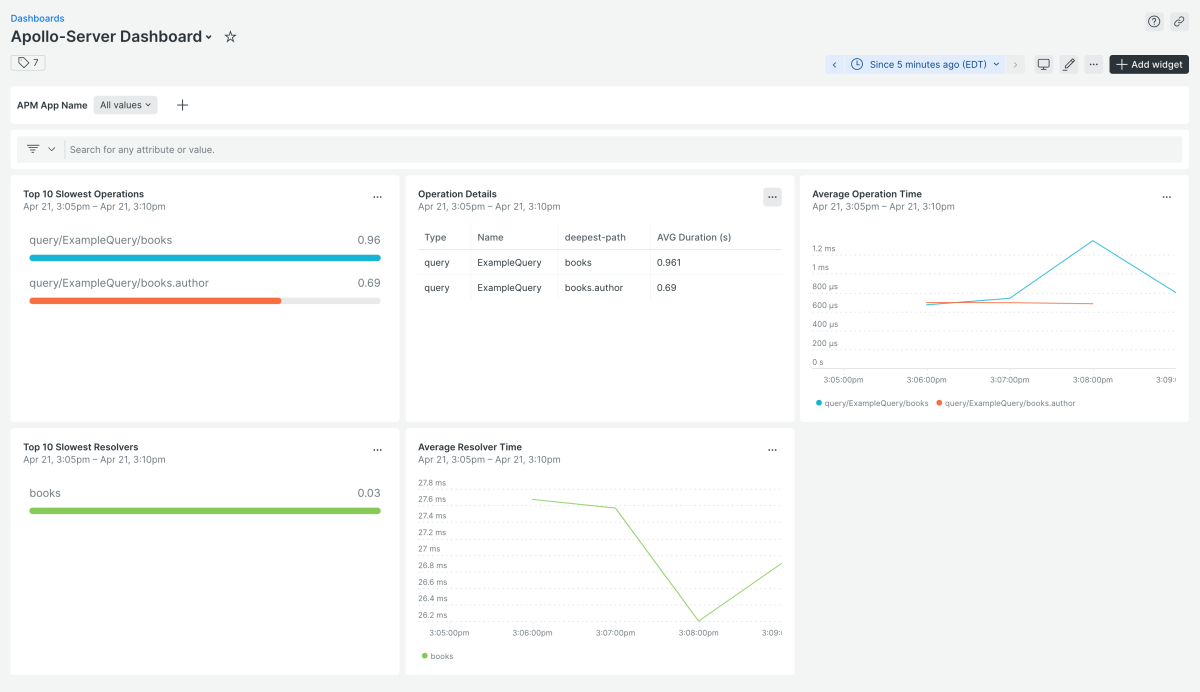The width and height of the screenshot is (1200, 692).
Task: Click the Add widget button
Action: pos(1149,64)
